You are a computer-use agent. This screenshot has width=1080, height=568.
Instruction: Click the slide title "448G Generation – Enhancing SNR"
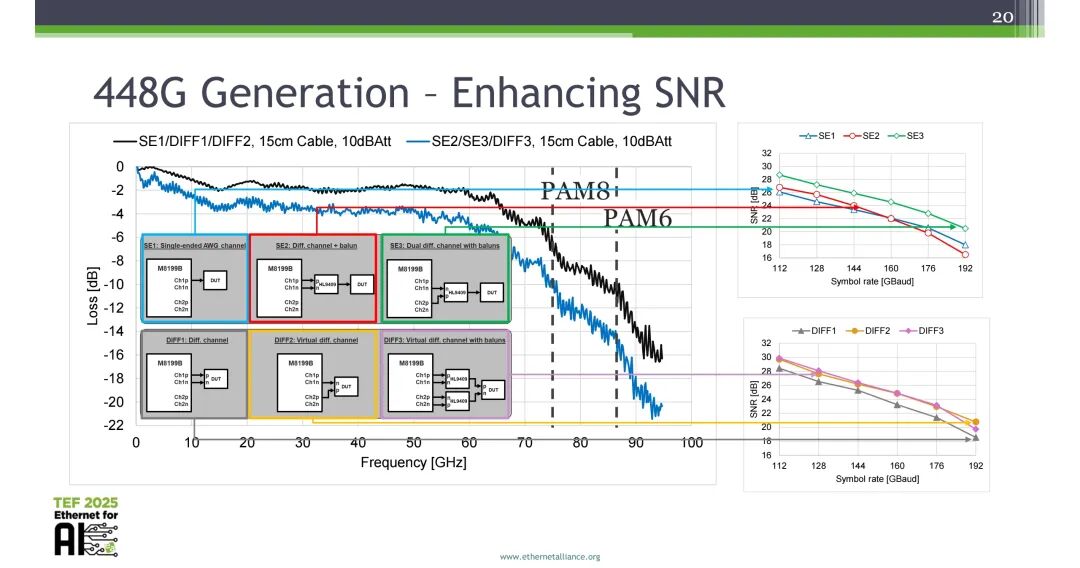click(x=409, y=93)
